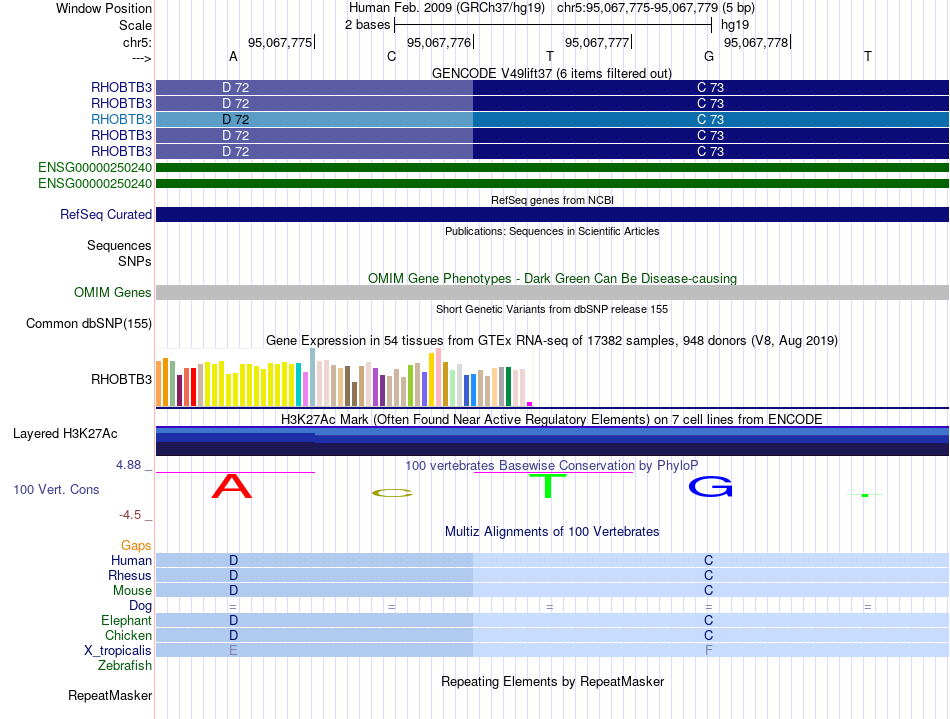Click RHOBTB3 label beside GTEx bar chart
Viewport: 950px width, 719px height.
(x=121, y=379)
